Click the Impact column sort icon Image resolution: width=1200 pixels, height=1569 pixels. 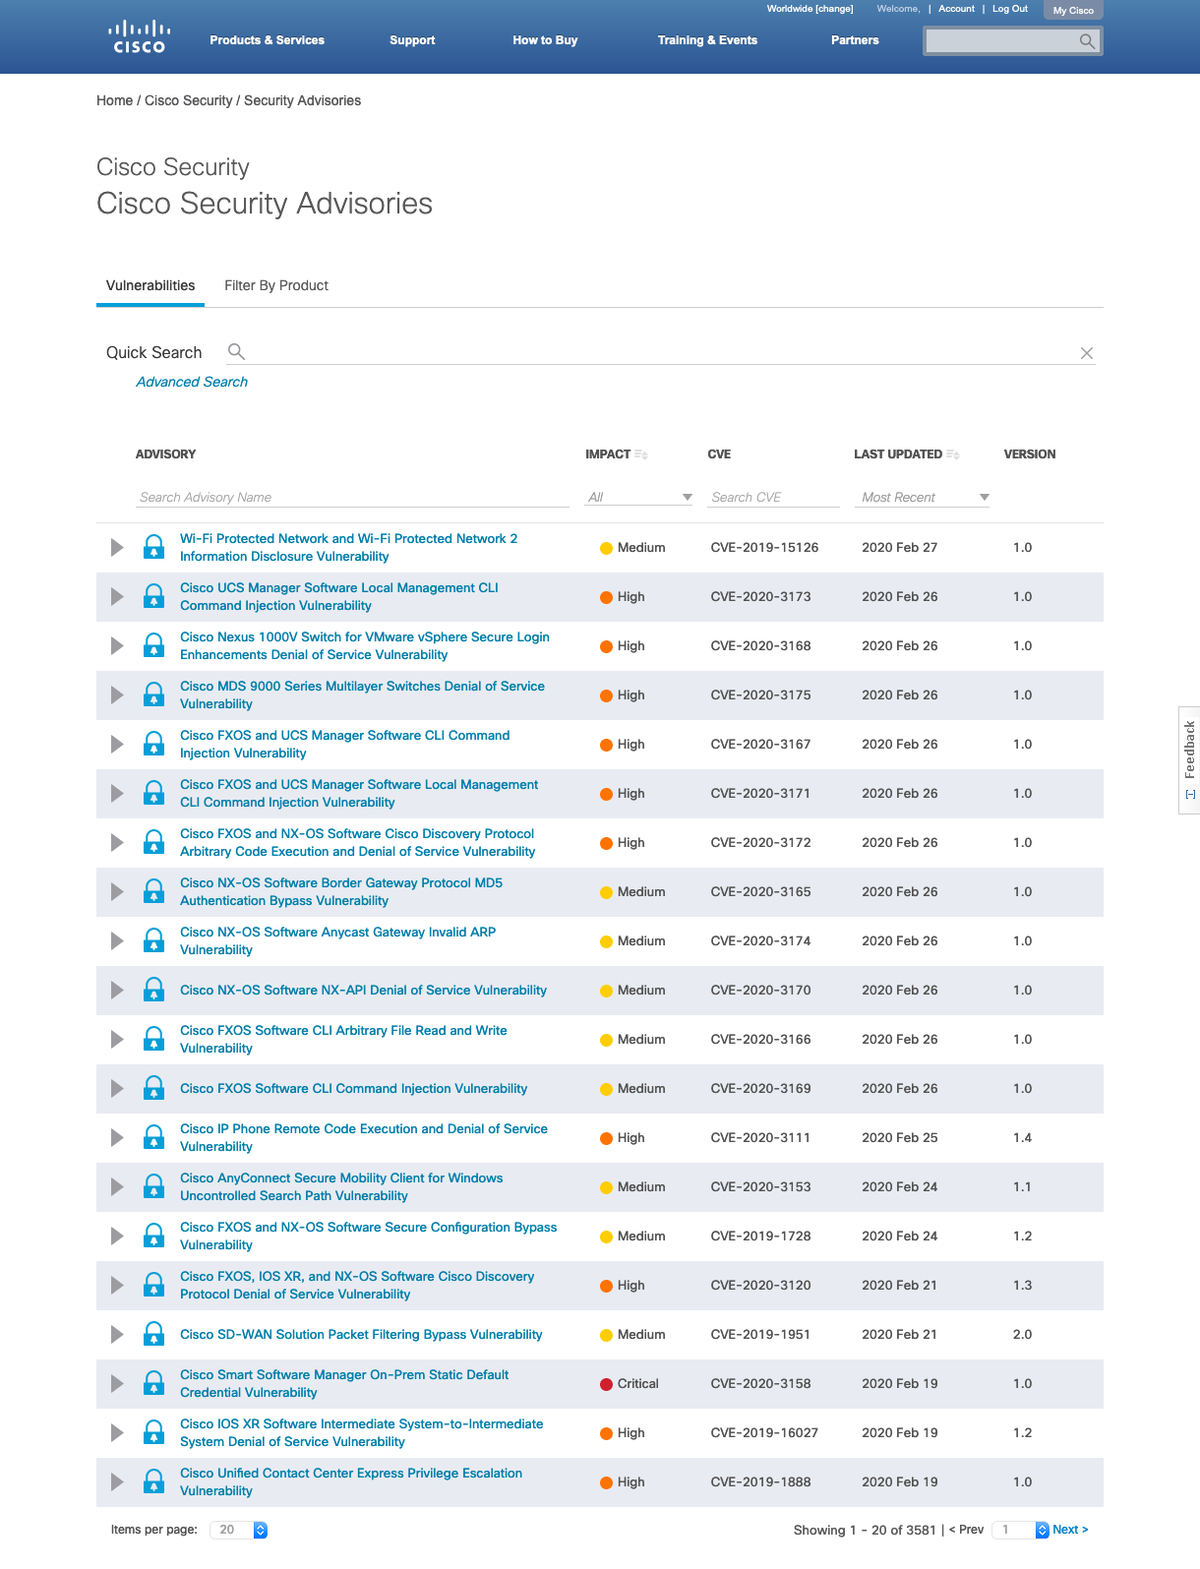point(641,454)
